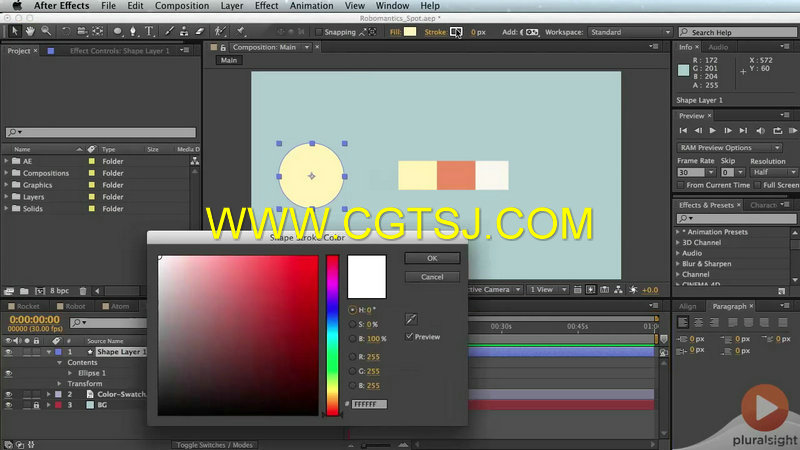Select the Zoom magnifier tool
This screenshot has width=800, height=450.
pyautogui.click(x=46, y=31)
